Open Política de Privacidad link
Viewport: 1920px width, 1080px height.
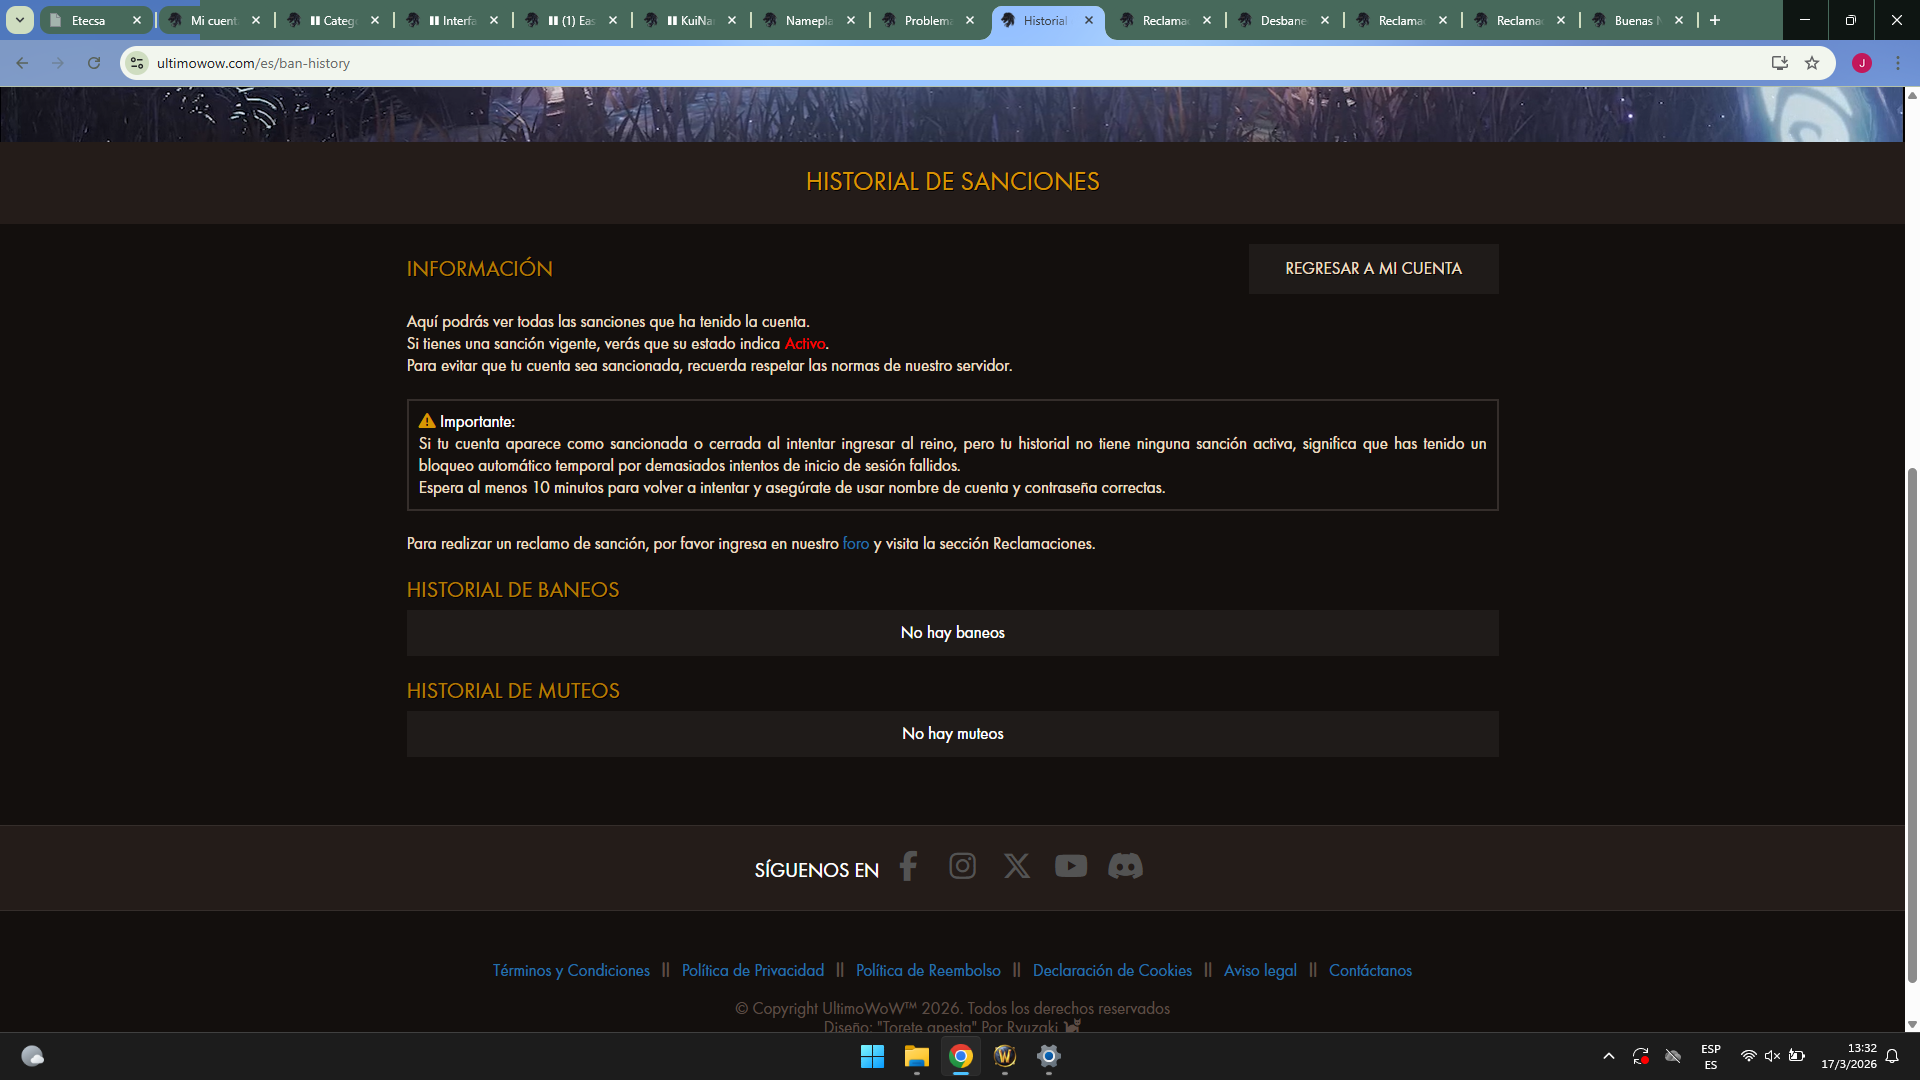pos(752,970)
